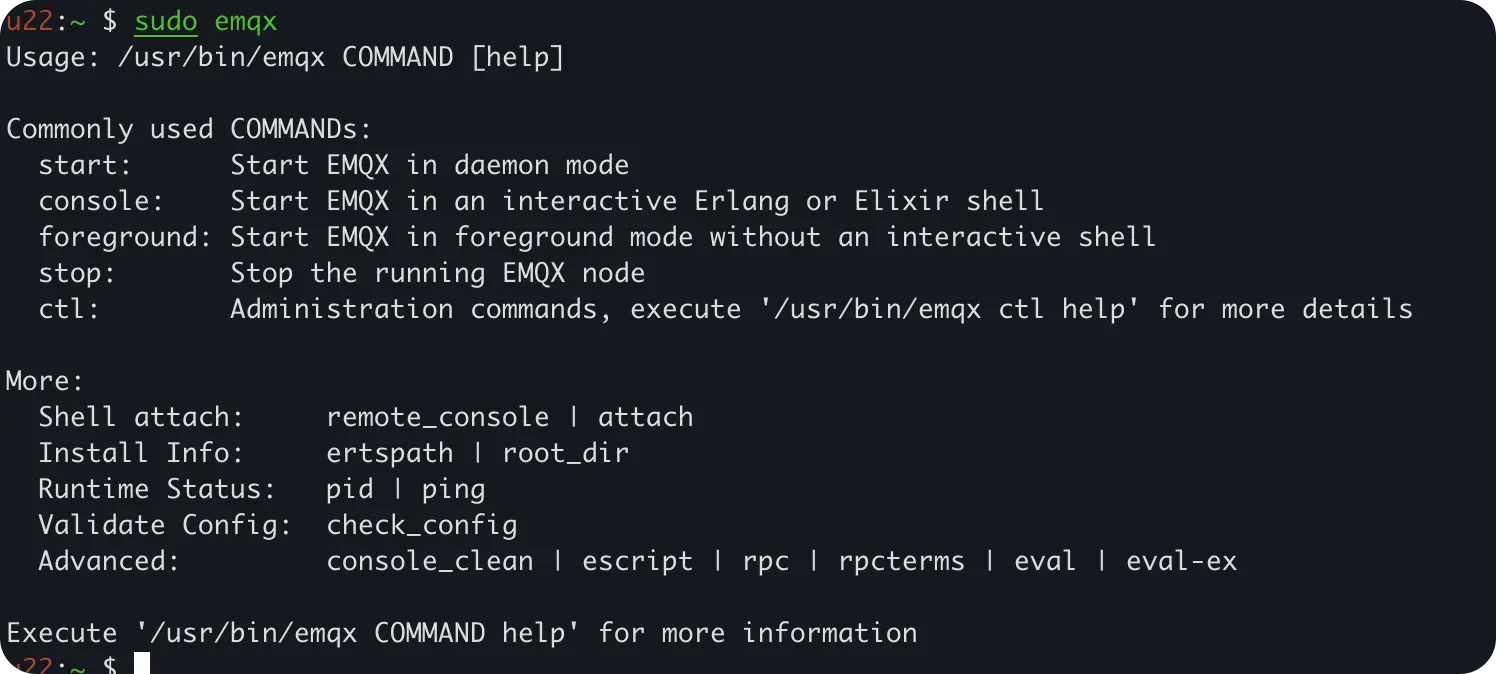
Task: Click 'ping' in the Runtime Status row
Action: tap(454, 489)
